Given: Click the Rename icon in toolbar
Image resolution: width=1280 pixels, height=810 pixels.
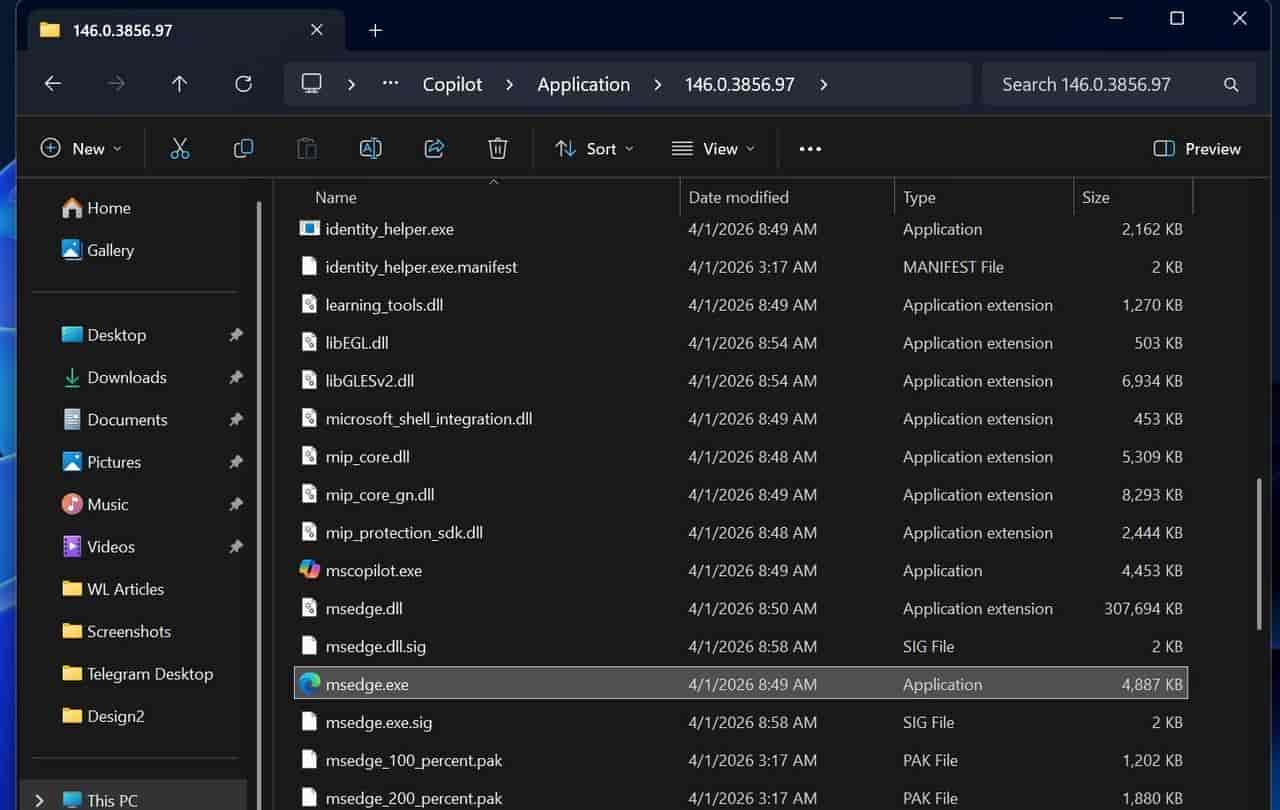Looking at the screenshot, I should point(370,149).
